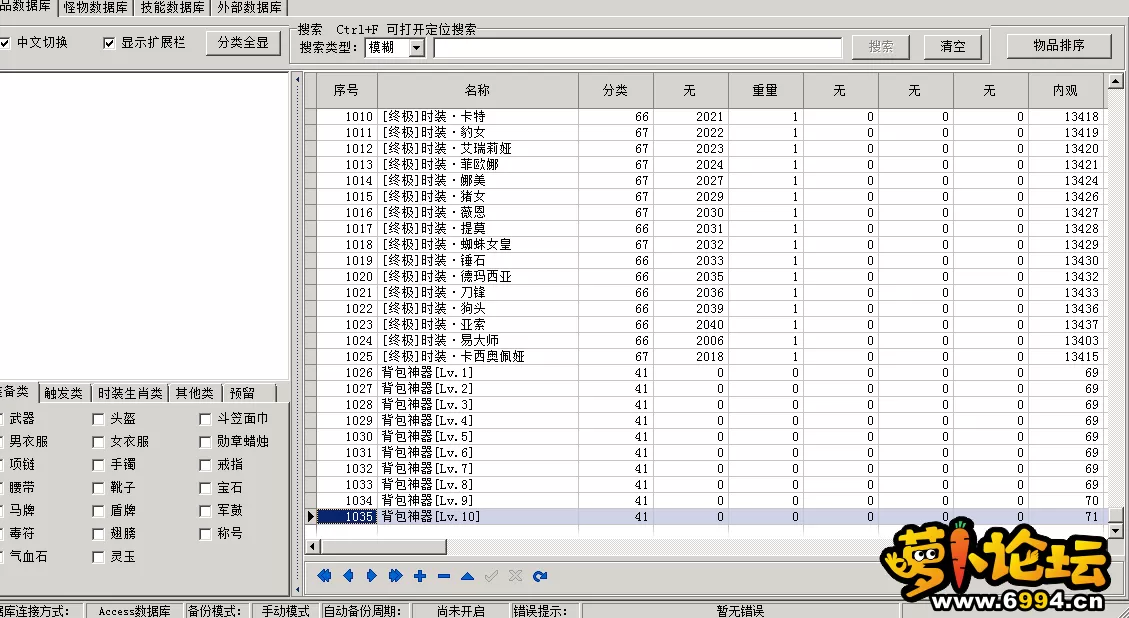Click the 暂无错误 status text
The width and height of the screenshot is (1129, 618).
click(740, 611)
